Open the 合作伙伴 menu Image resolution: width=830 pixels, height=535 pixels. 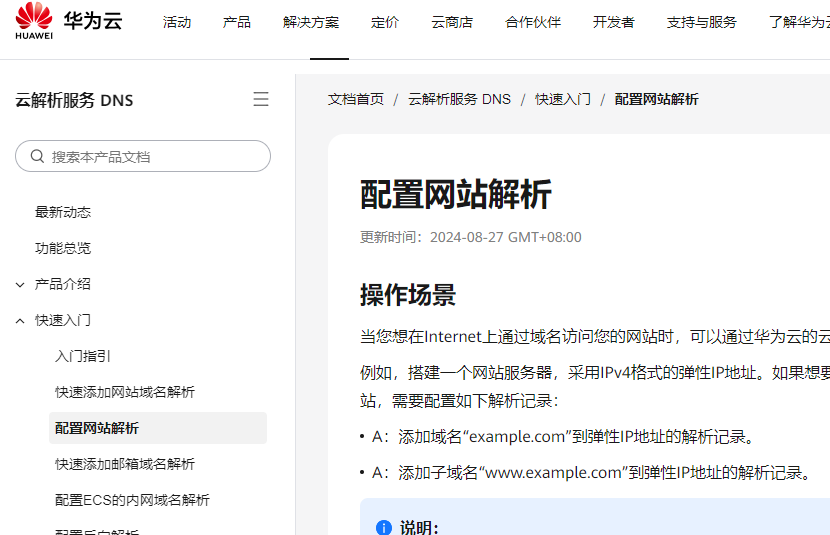click(x=533, y=22)
